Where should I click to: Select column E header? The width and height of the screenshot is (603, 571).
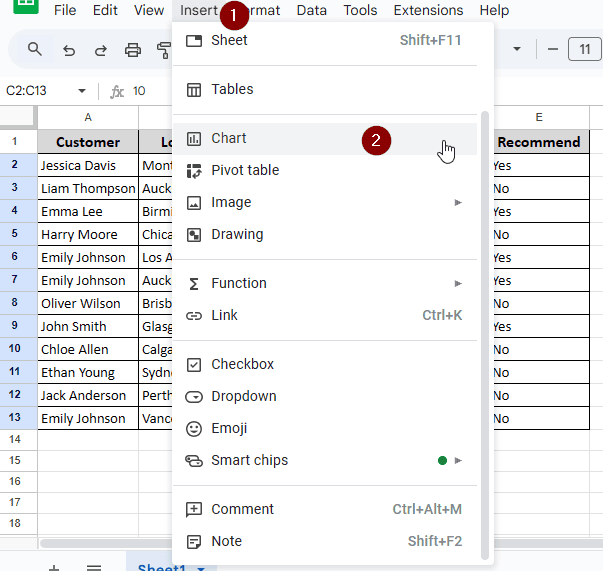click(x=539, y=118)
